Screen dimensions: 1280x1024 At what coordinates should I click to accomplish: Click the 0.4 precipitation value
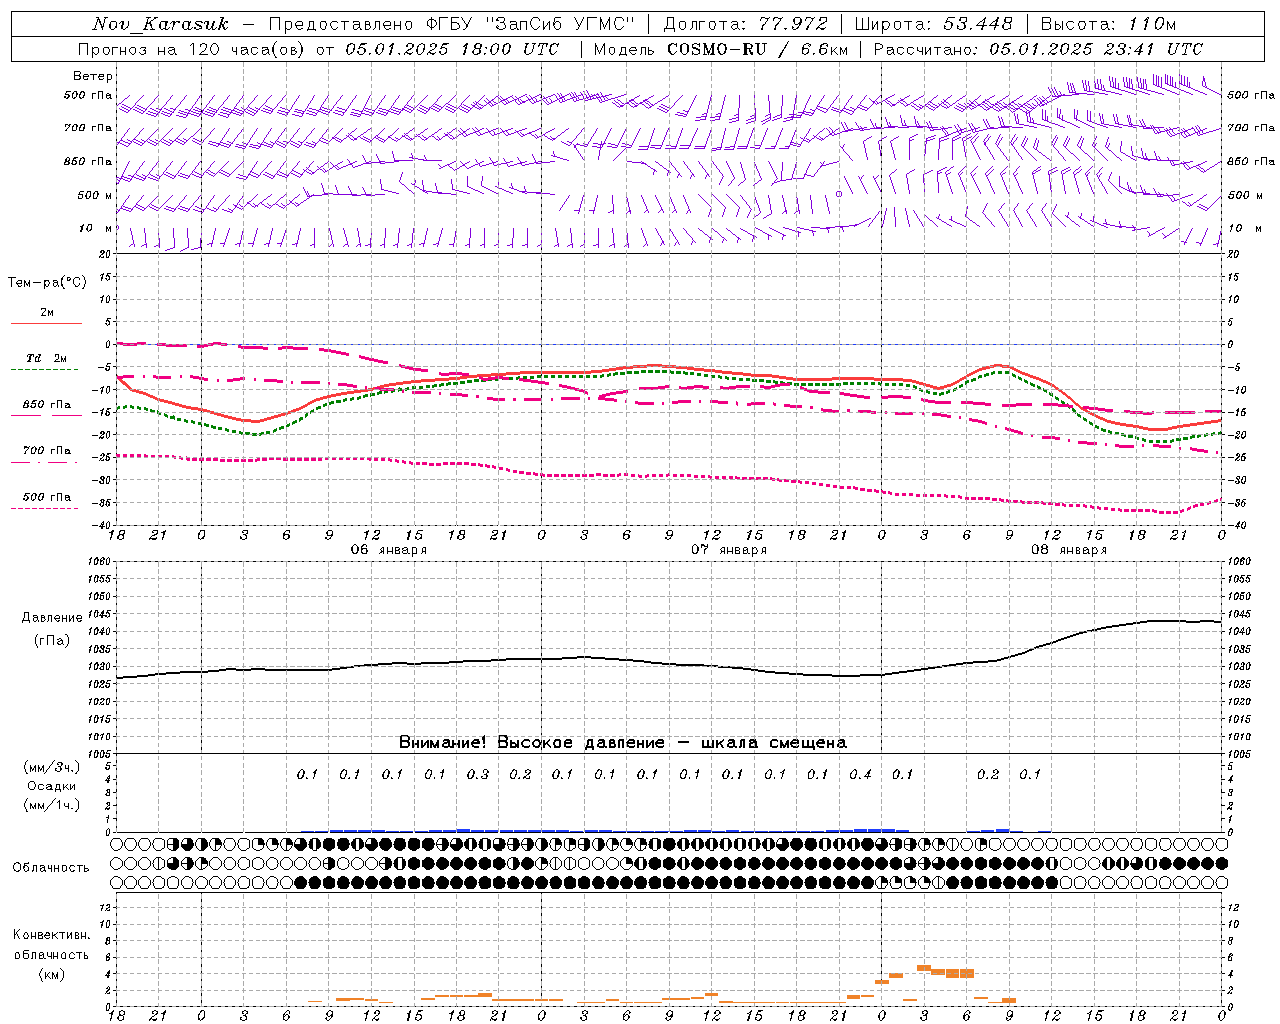point(860,774)
